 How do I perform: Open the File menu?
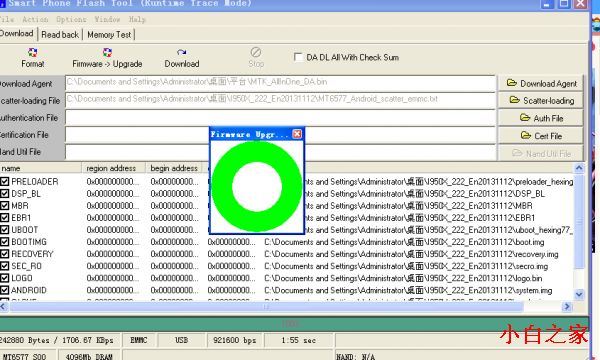7,19
